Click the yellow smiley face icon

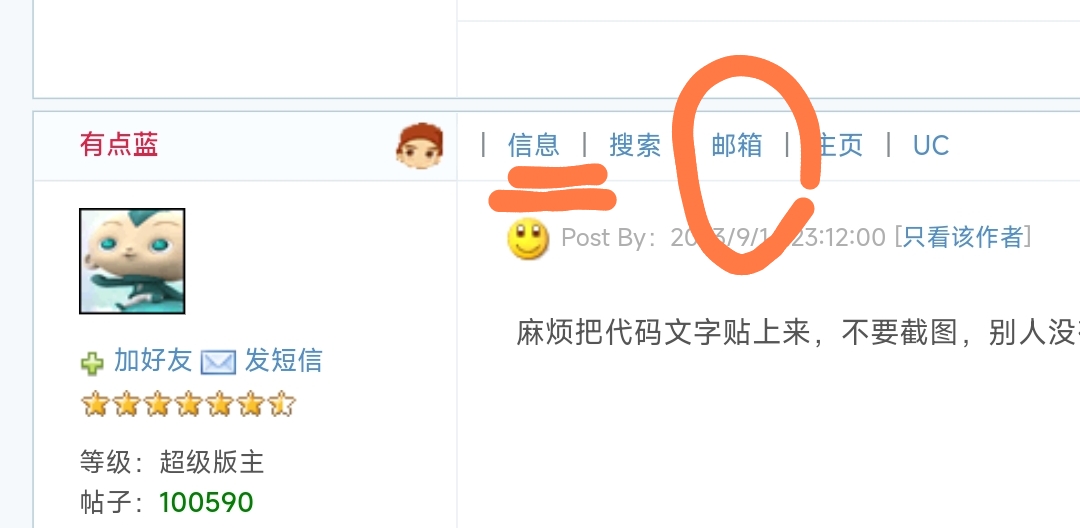point(528,239)
